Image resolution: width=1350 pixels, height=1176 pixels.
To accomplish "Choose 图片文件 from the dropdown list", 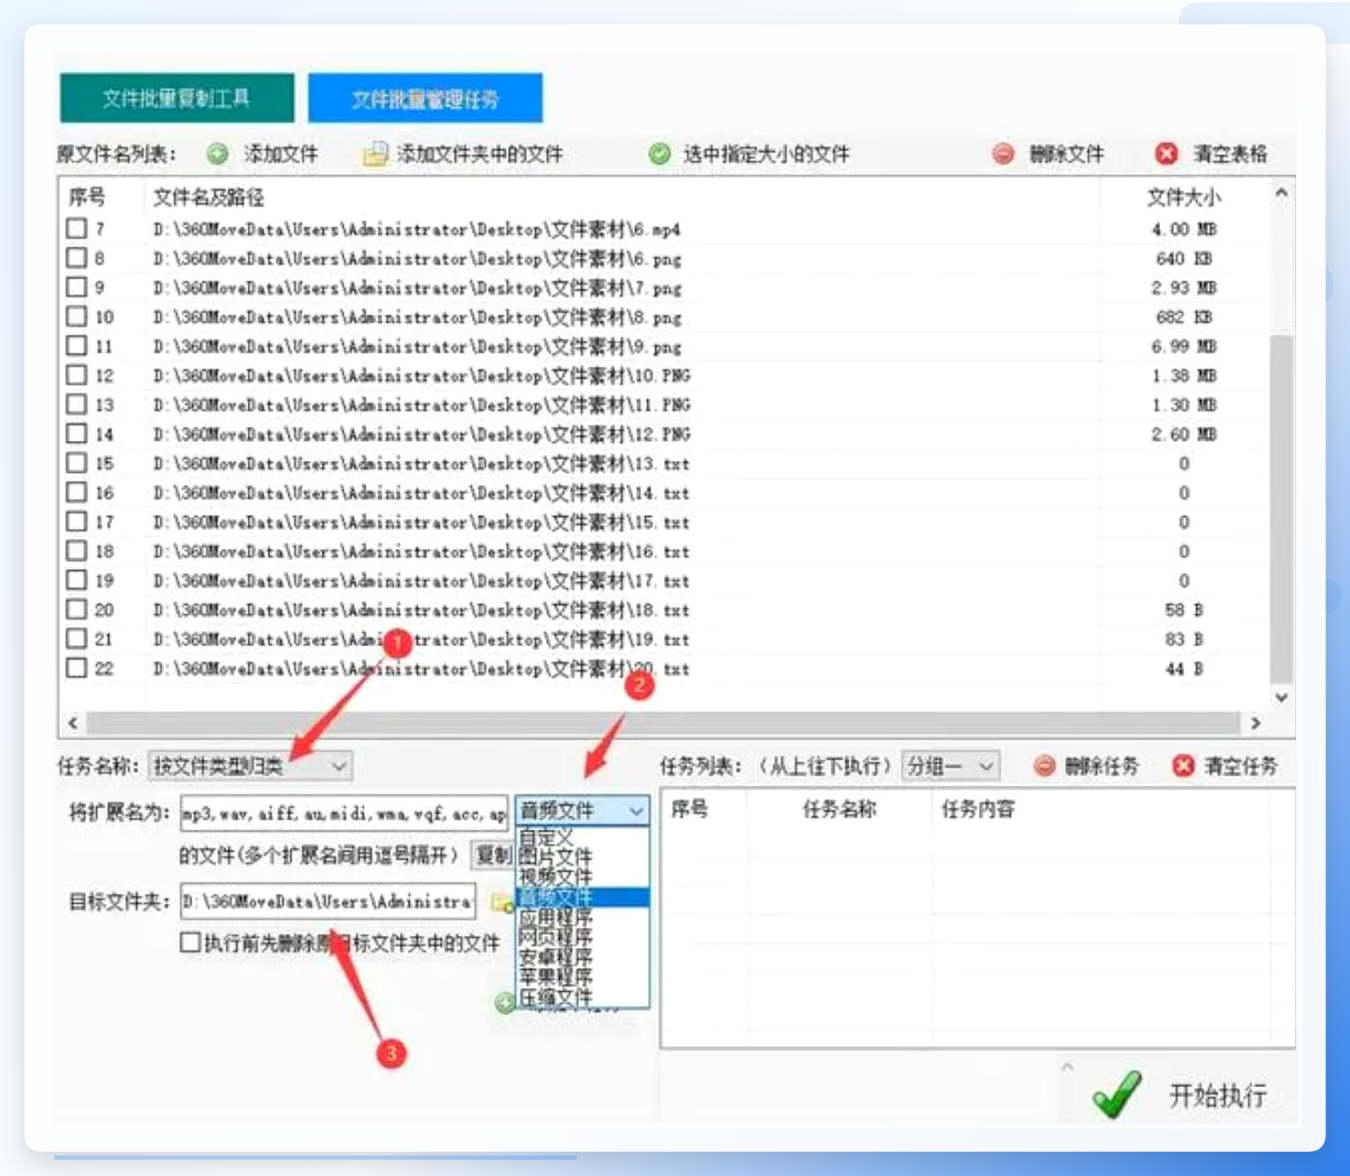I will click(582, 856).
